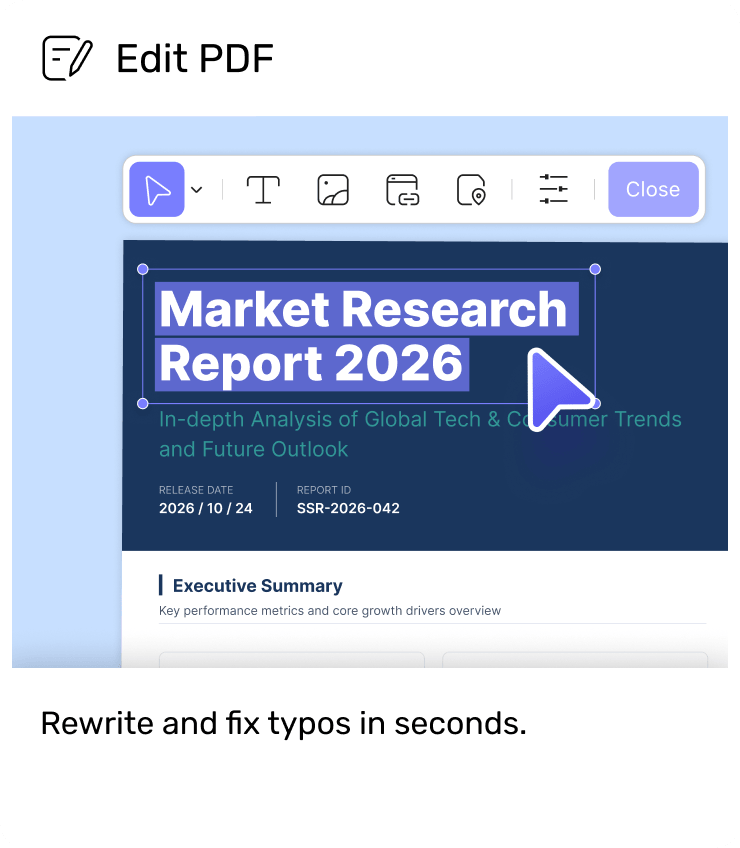
Task: Select the date 2026 / 10 / 24
Action: tap(206, 508)
